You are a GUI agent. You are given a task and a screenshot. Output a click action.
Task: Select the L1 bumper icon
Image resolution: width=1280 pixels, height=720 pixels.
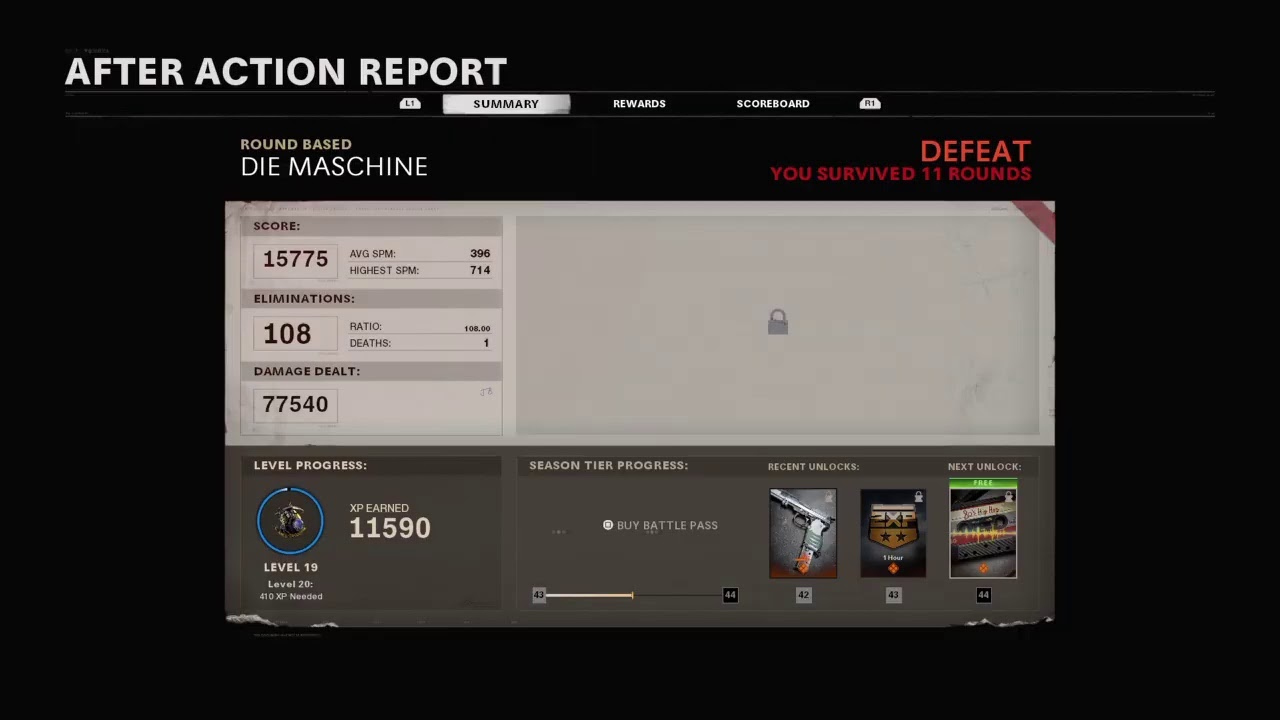(x=410, y=103)
